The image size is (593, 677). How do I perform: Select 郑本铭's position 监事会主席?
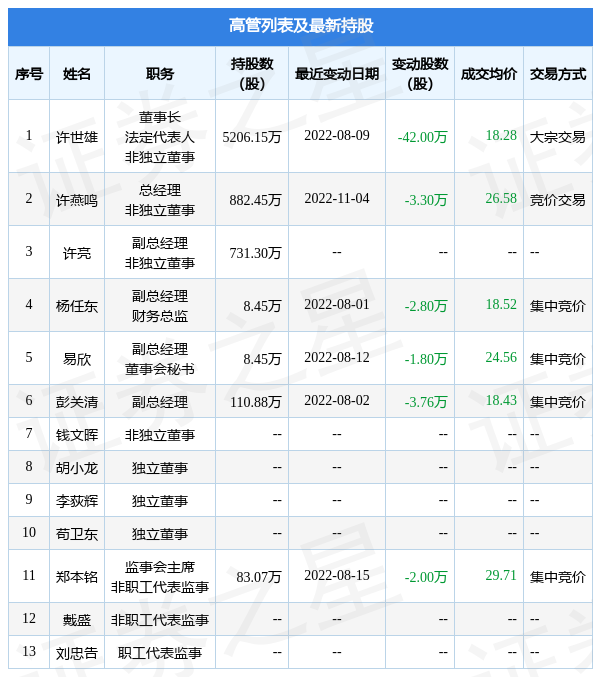[x=160, y=567]
